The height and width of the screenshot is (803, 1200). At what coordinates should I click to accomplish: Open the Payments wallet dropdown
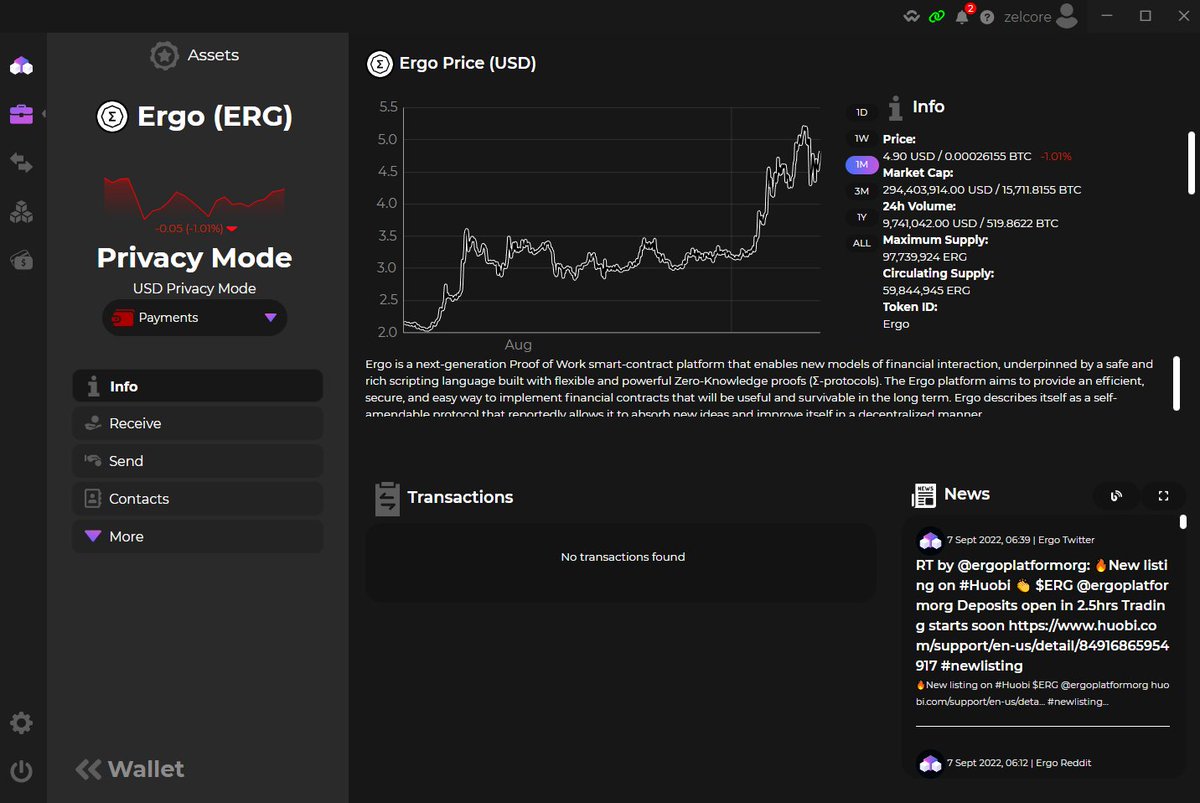click(194, 318)
